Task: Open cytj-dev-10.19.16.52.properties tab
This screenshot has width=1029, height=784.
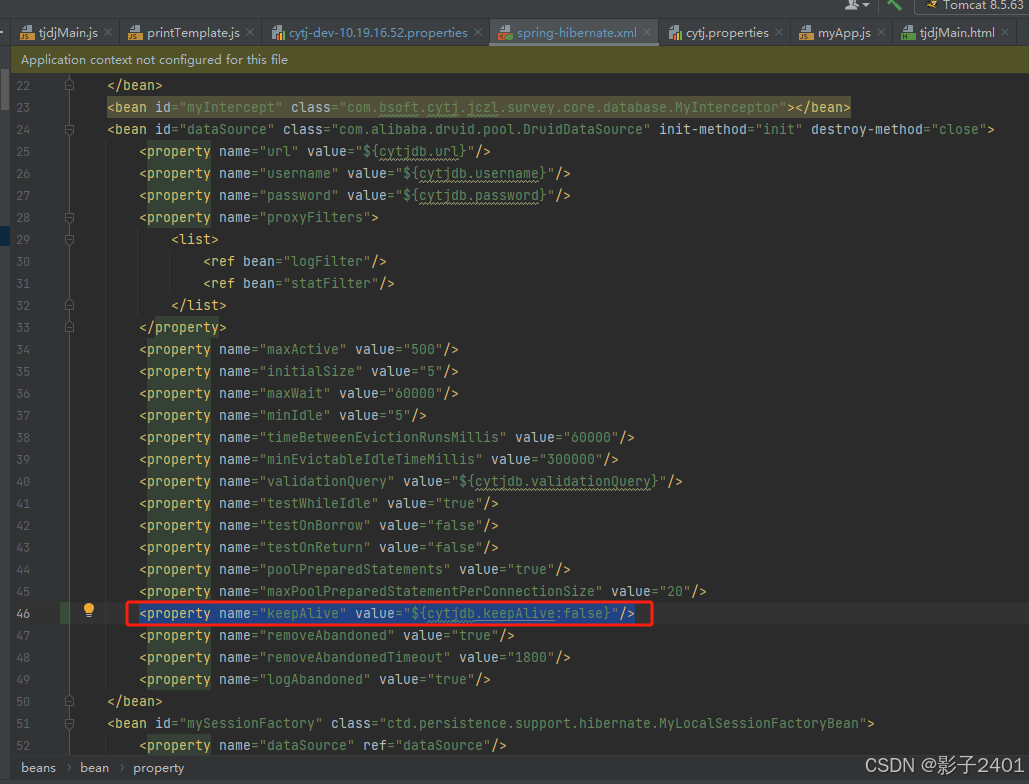Action: [x=378, y=33]
